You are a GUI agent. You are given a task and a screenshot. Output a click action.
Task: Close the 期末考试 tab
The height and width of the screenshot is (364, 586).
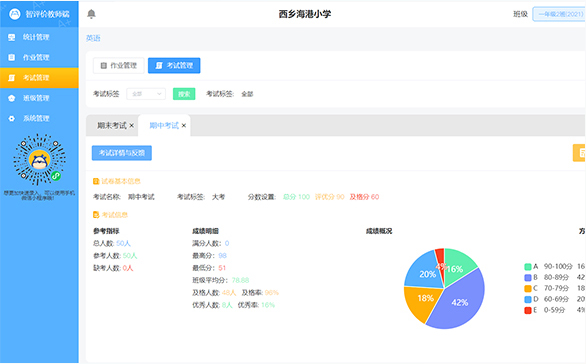click(132, 126)
